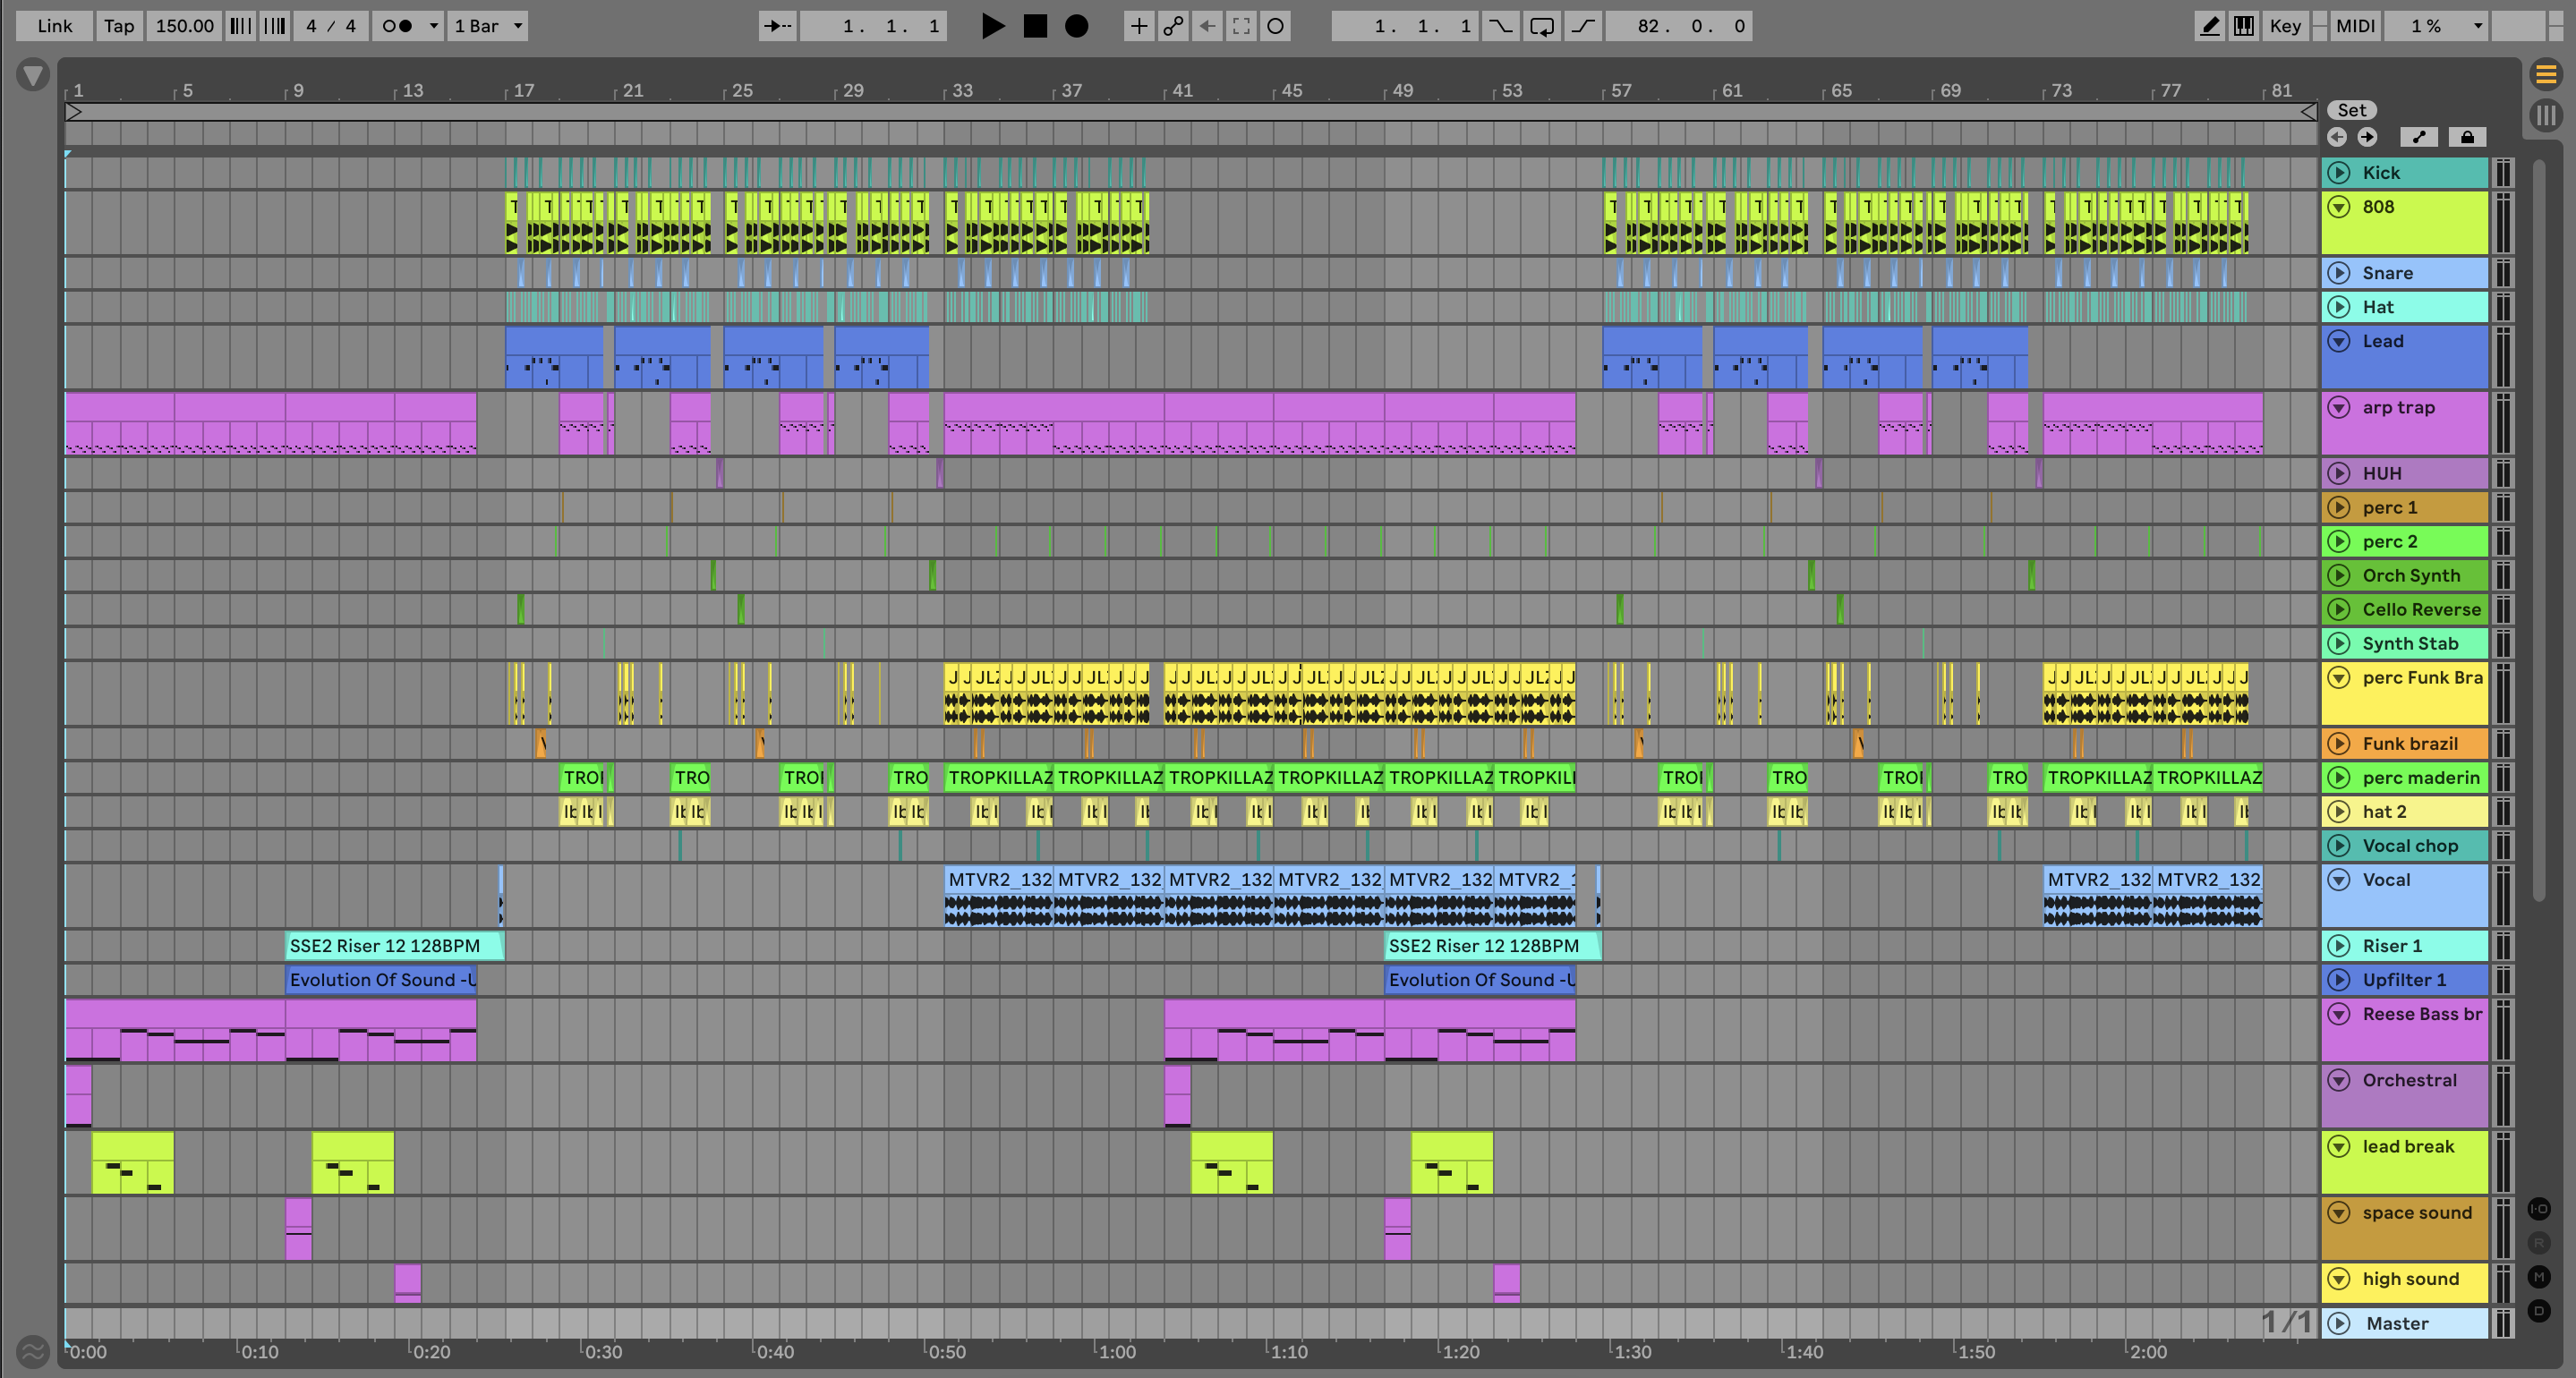Click the Tap tempo button
Viewport: 2576px width, 1378px height.
[x=119, y=26]
